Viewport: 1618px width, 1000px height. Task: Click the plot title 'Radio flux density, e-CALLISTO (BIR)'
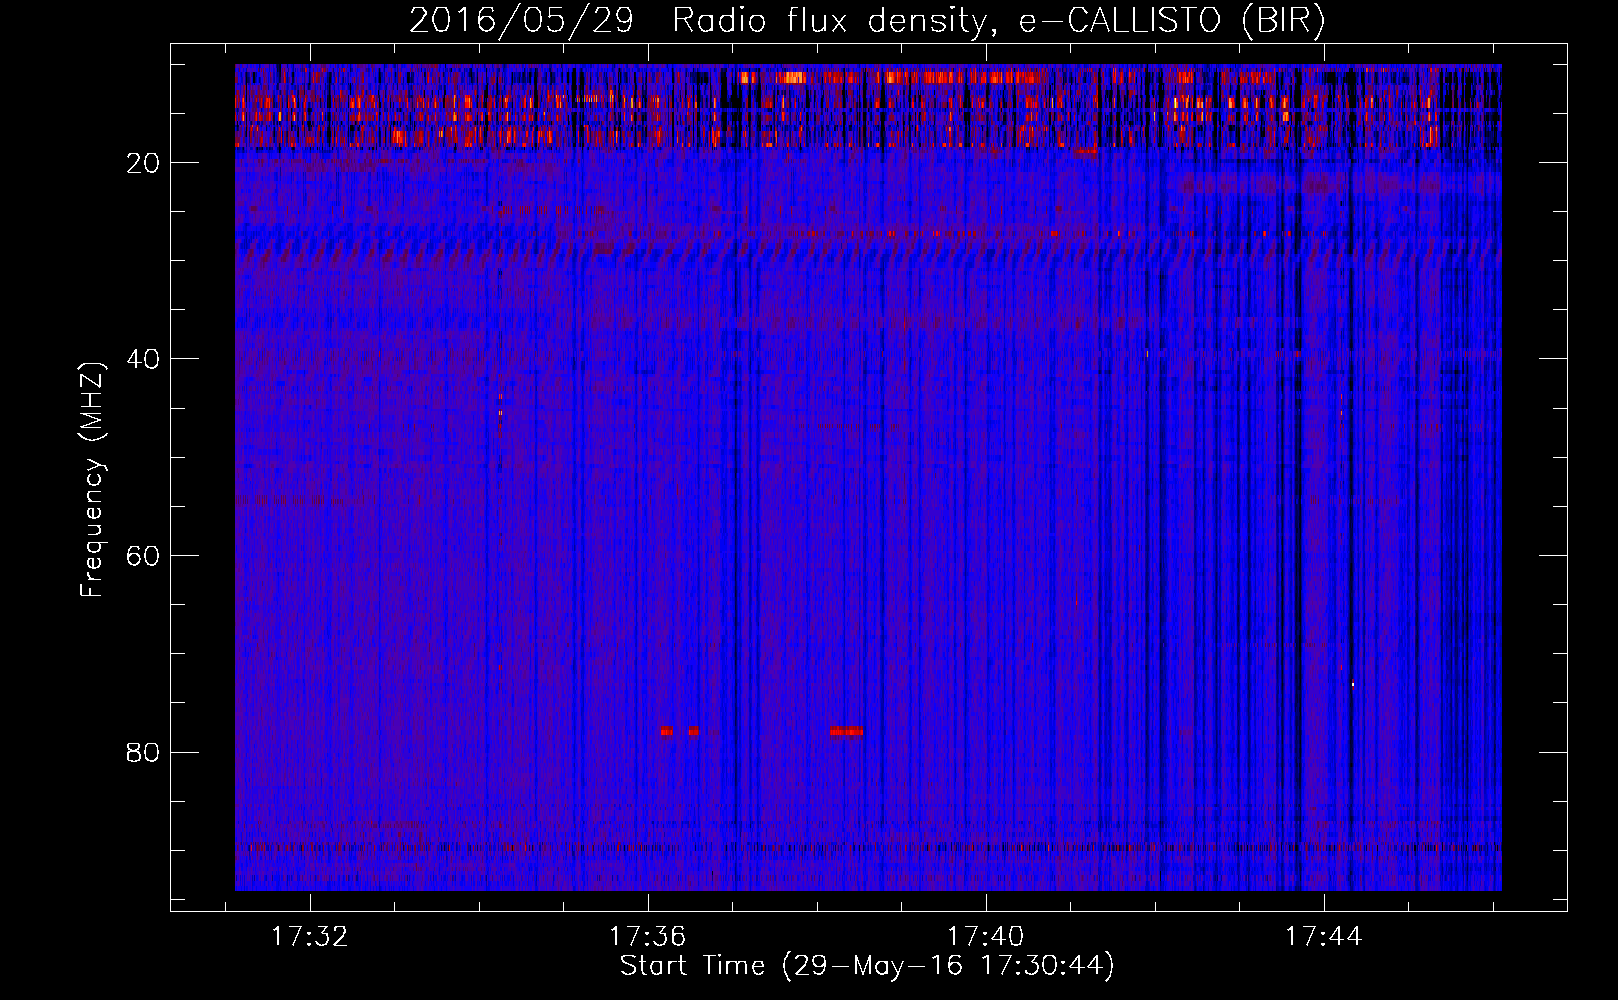(x=998, y=21)
